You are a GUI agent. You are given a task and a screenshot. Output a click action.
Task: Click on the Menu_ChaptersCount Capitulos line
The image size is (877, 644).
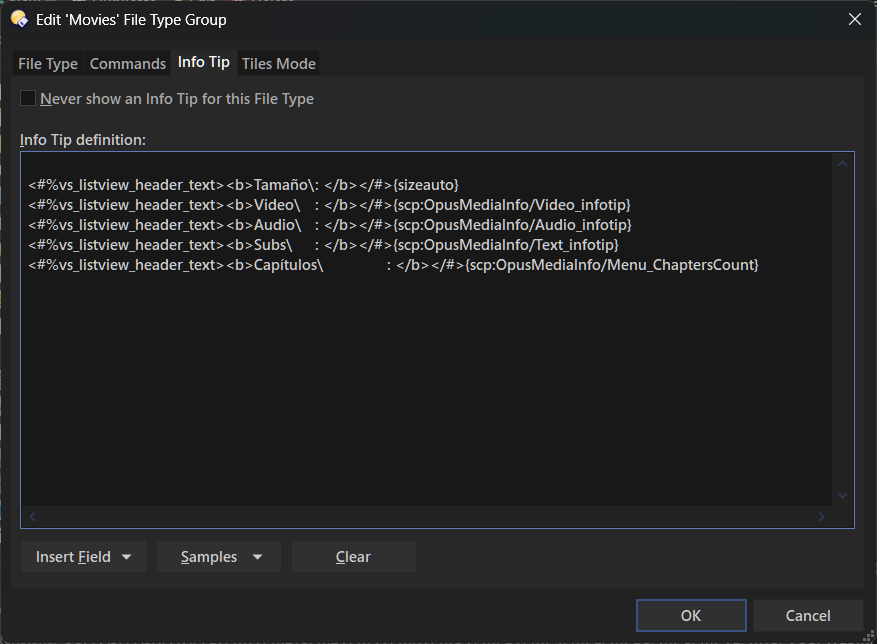click(x=393, y=265)
